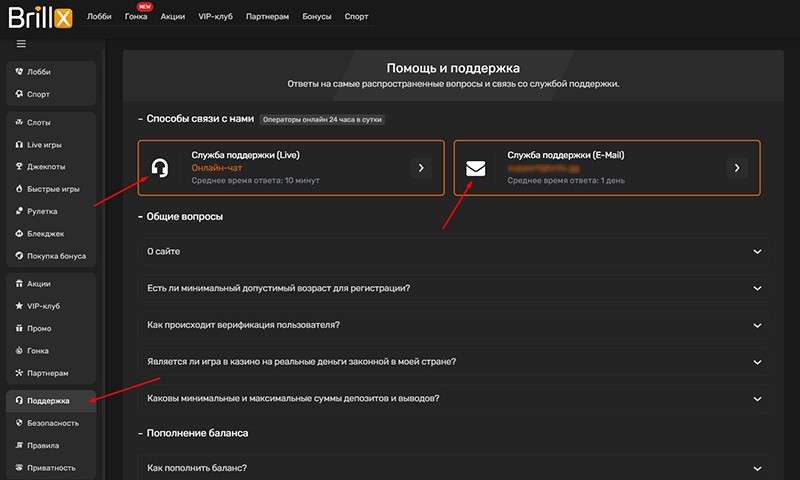Viewport: 800px width, 480px height.
Task: Select Поддержка in the sidebar
Action: point(48,401)
